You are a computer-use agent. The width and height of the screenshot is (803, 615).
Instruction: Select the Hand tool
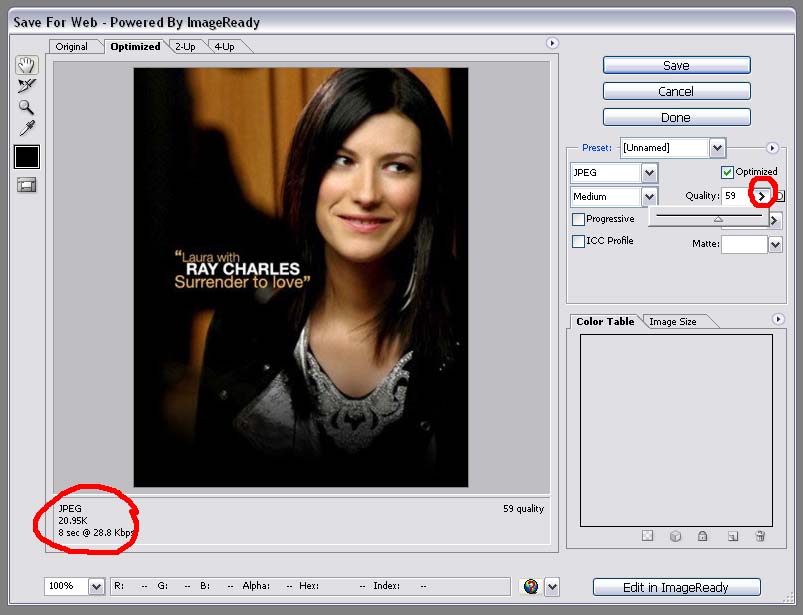[x=26, y=65]
